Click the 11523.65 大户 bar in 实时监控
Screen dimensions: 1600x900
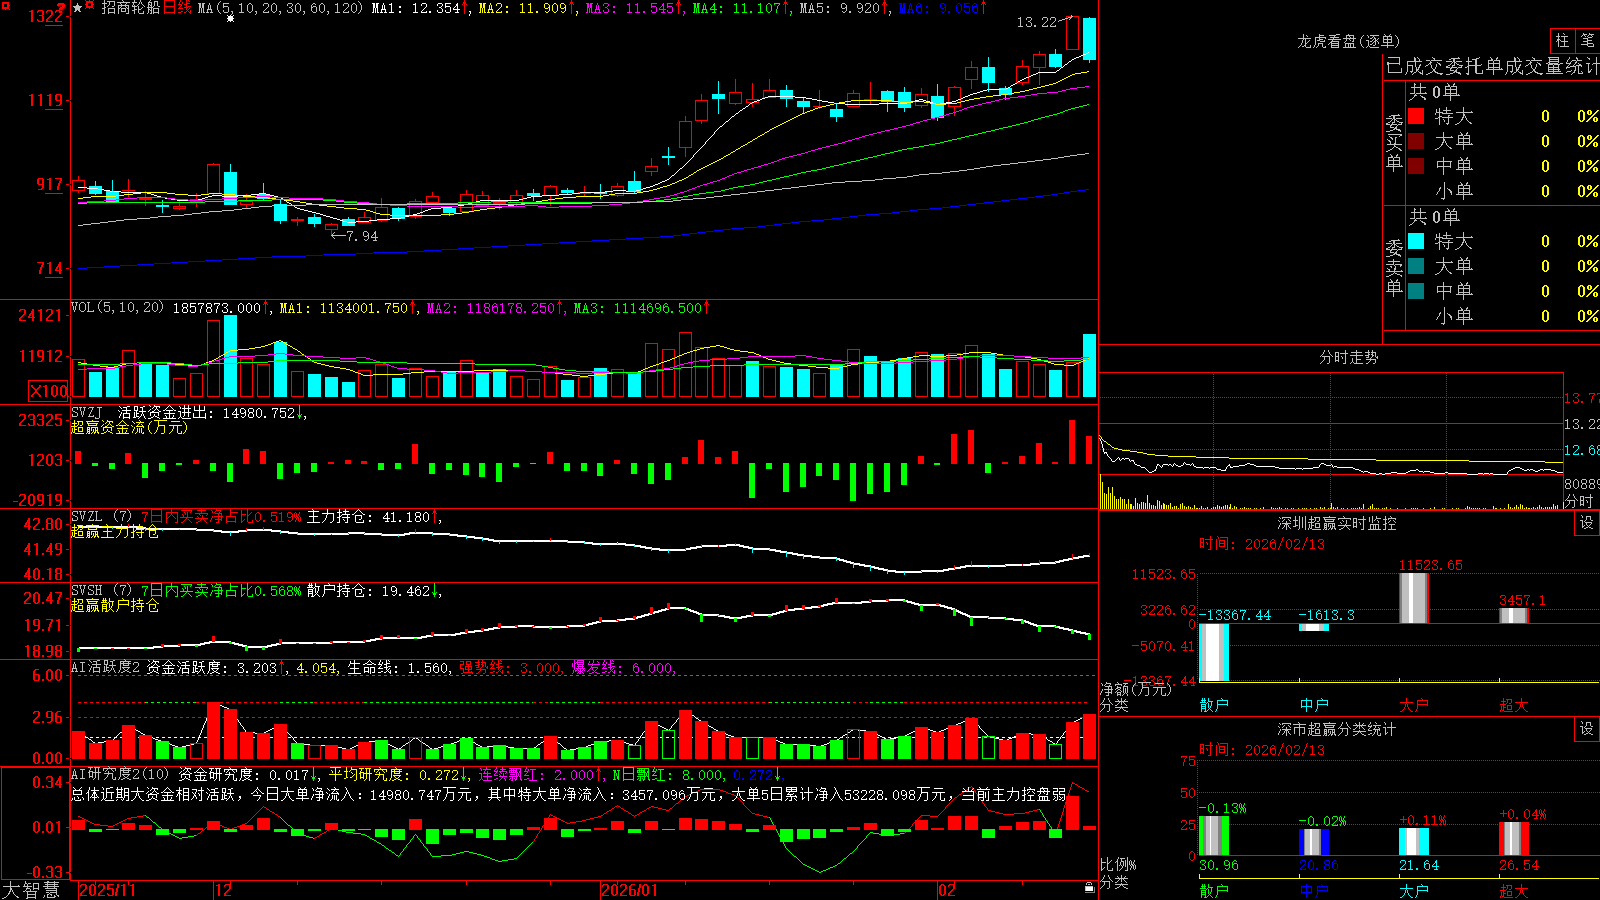point(1414,598)
